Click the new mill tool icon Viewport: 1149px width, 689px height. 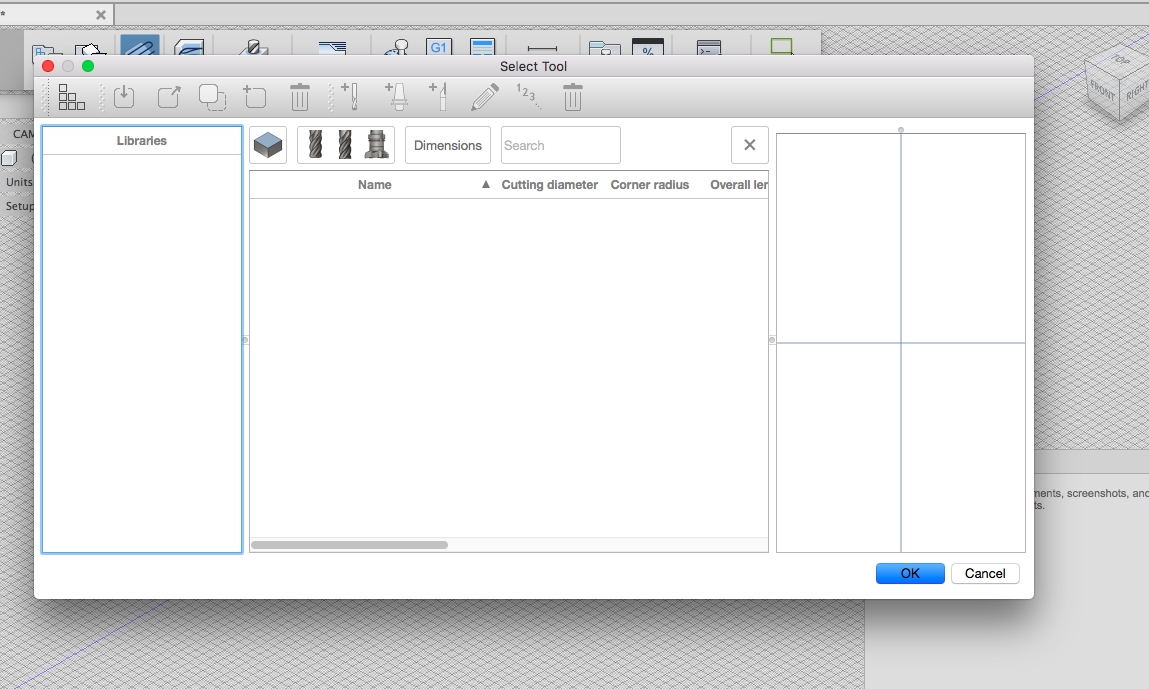tap(350, 97)
